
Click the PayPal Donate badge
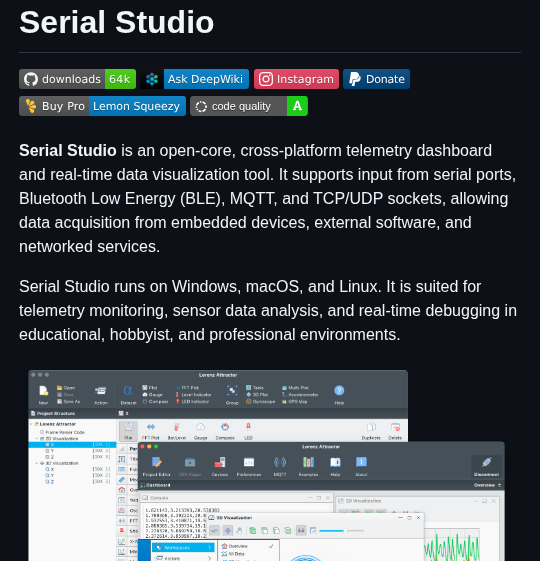376,79
